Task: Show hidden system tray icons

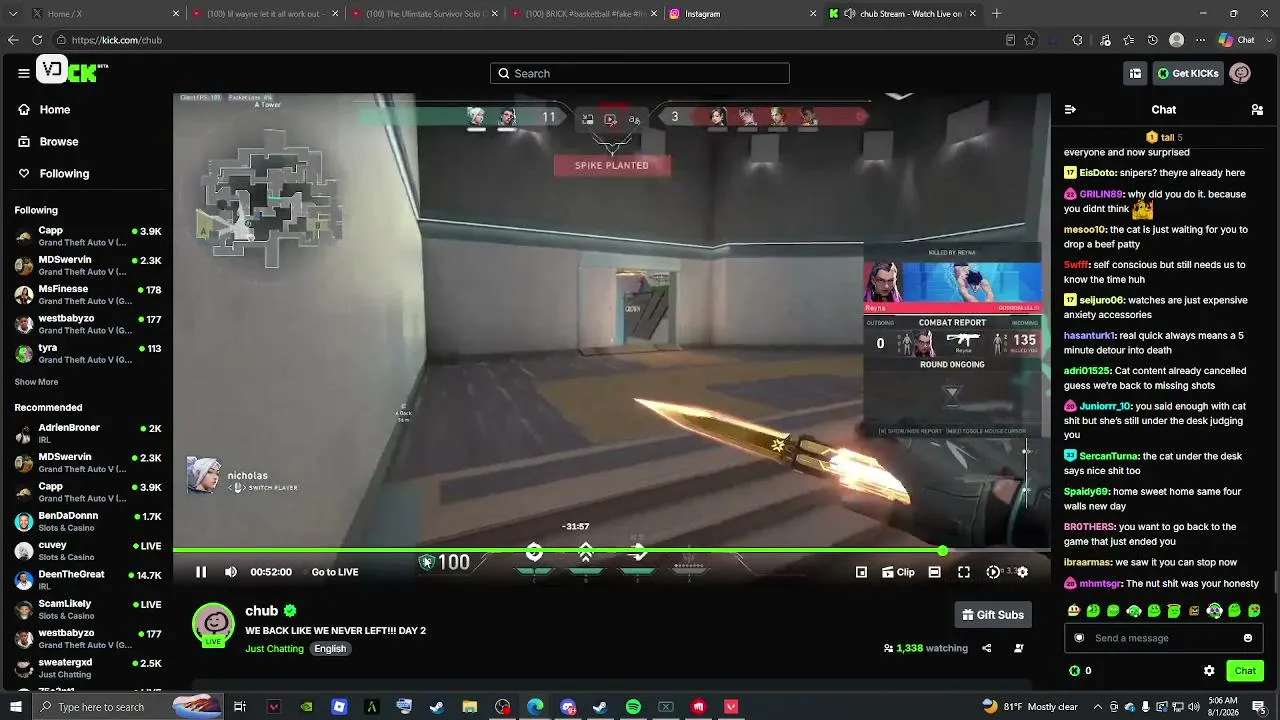Action: pos(1097,707)
